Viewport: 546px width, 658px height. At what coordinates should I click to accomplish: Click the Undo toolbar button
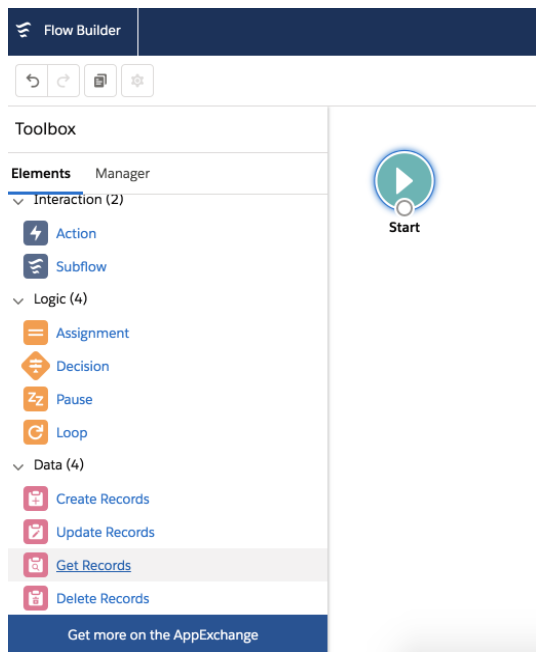32,81
